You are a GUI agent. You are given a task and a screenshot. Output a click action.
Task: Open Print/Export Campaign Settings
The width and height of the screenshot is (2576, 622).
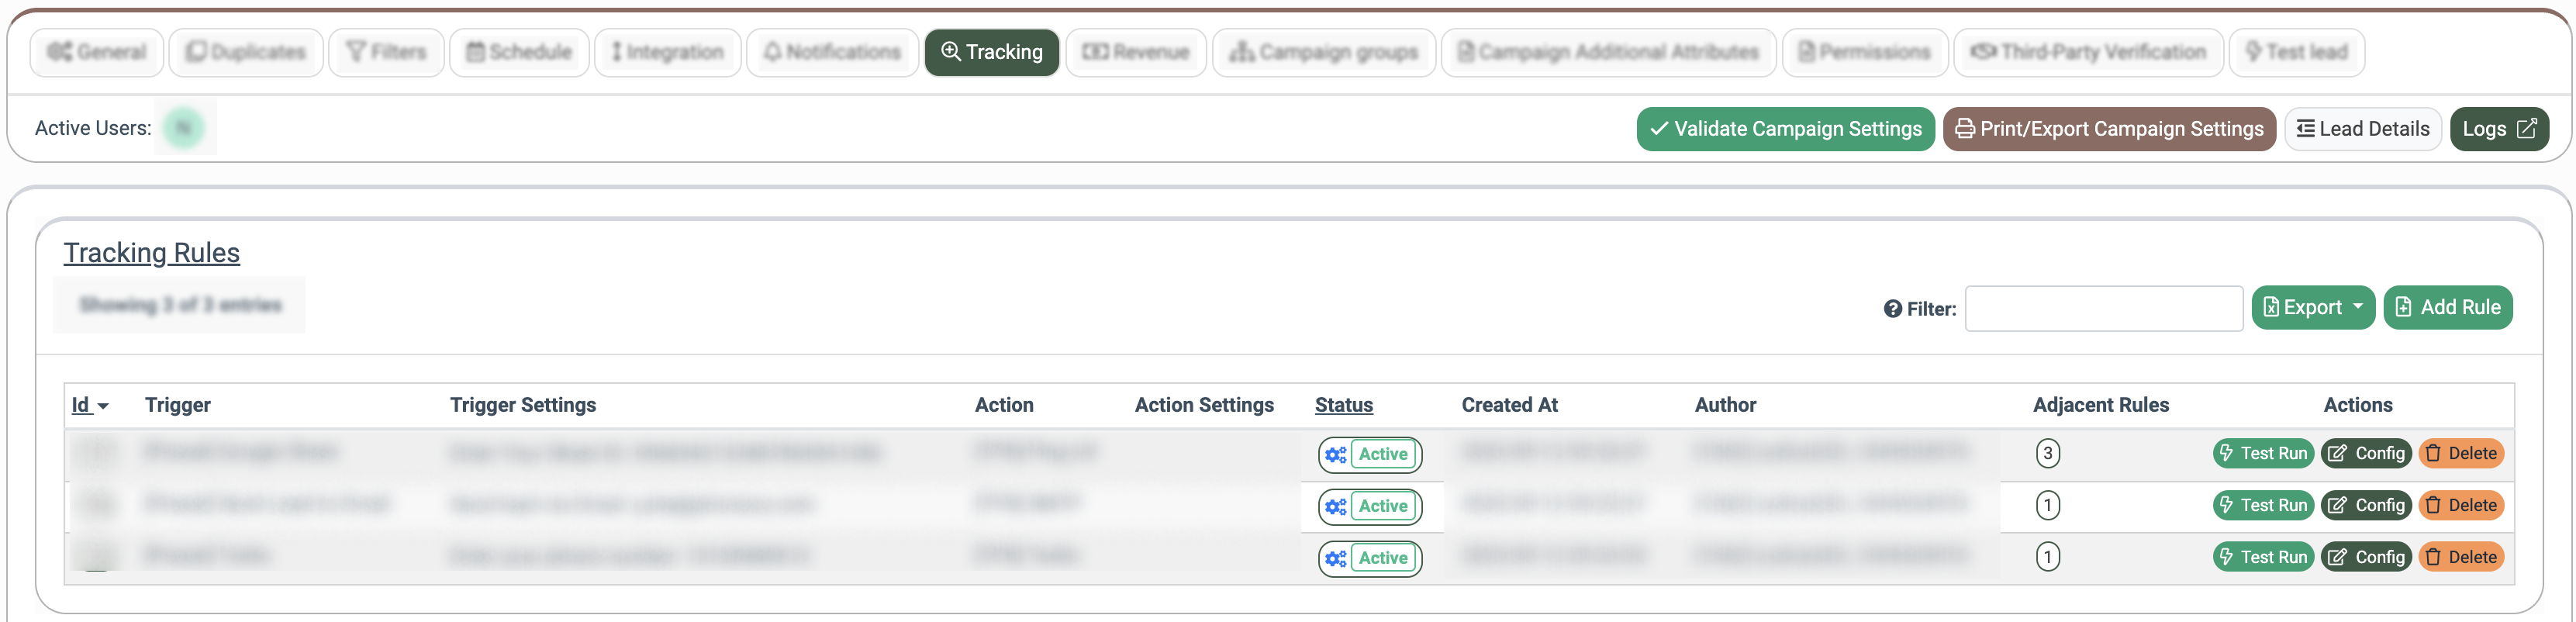(2109, 129)
